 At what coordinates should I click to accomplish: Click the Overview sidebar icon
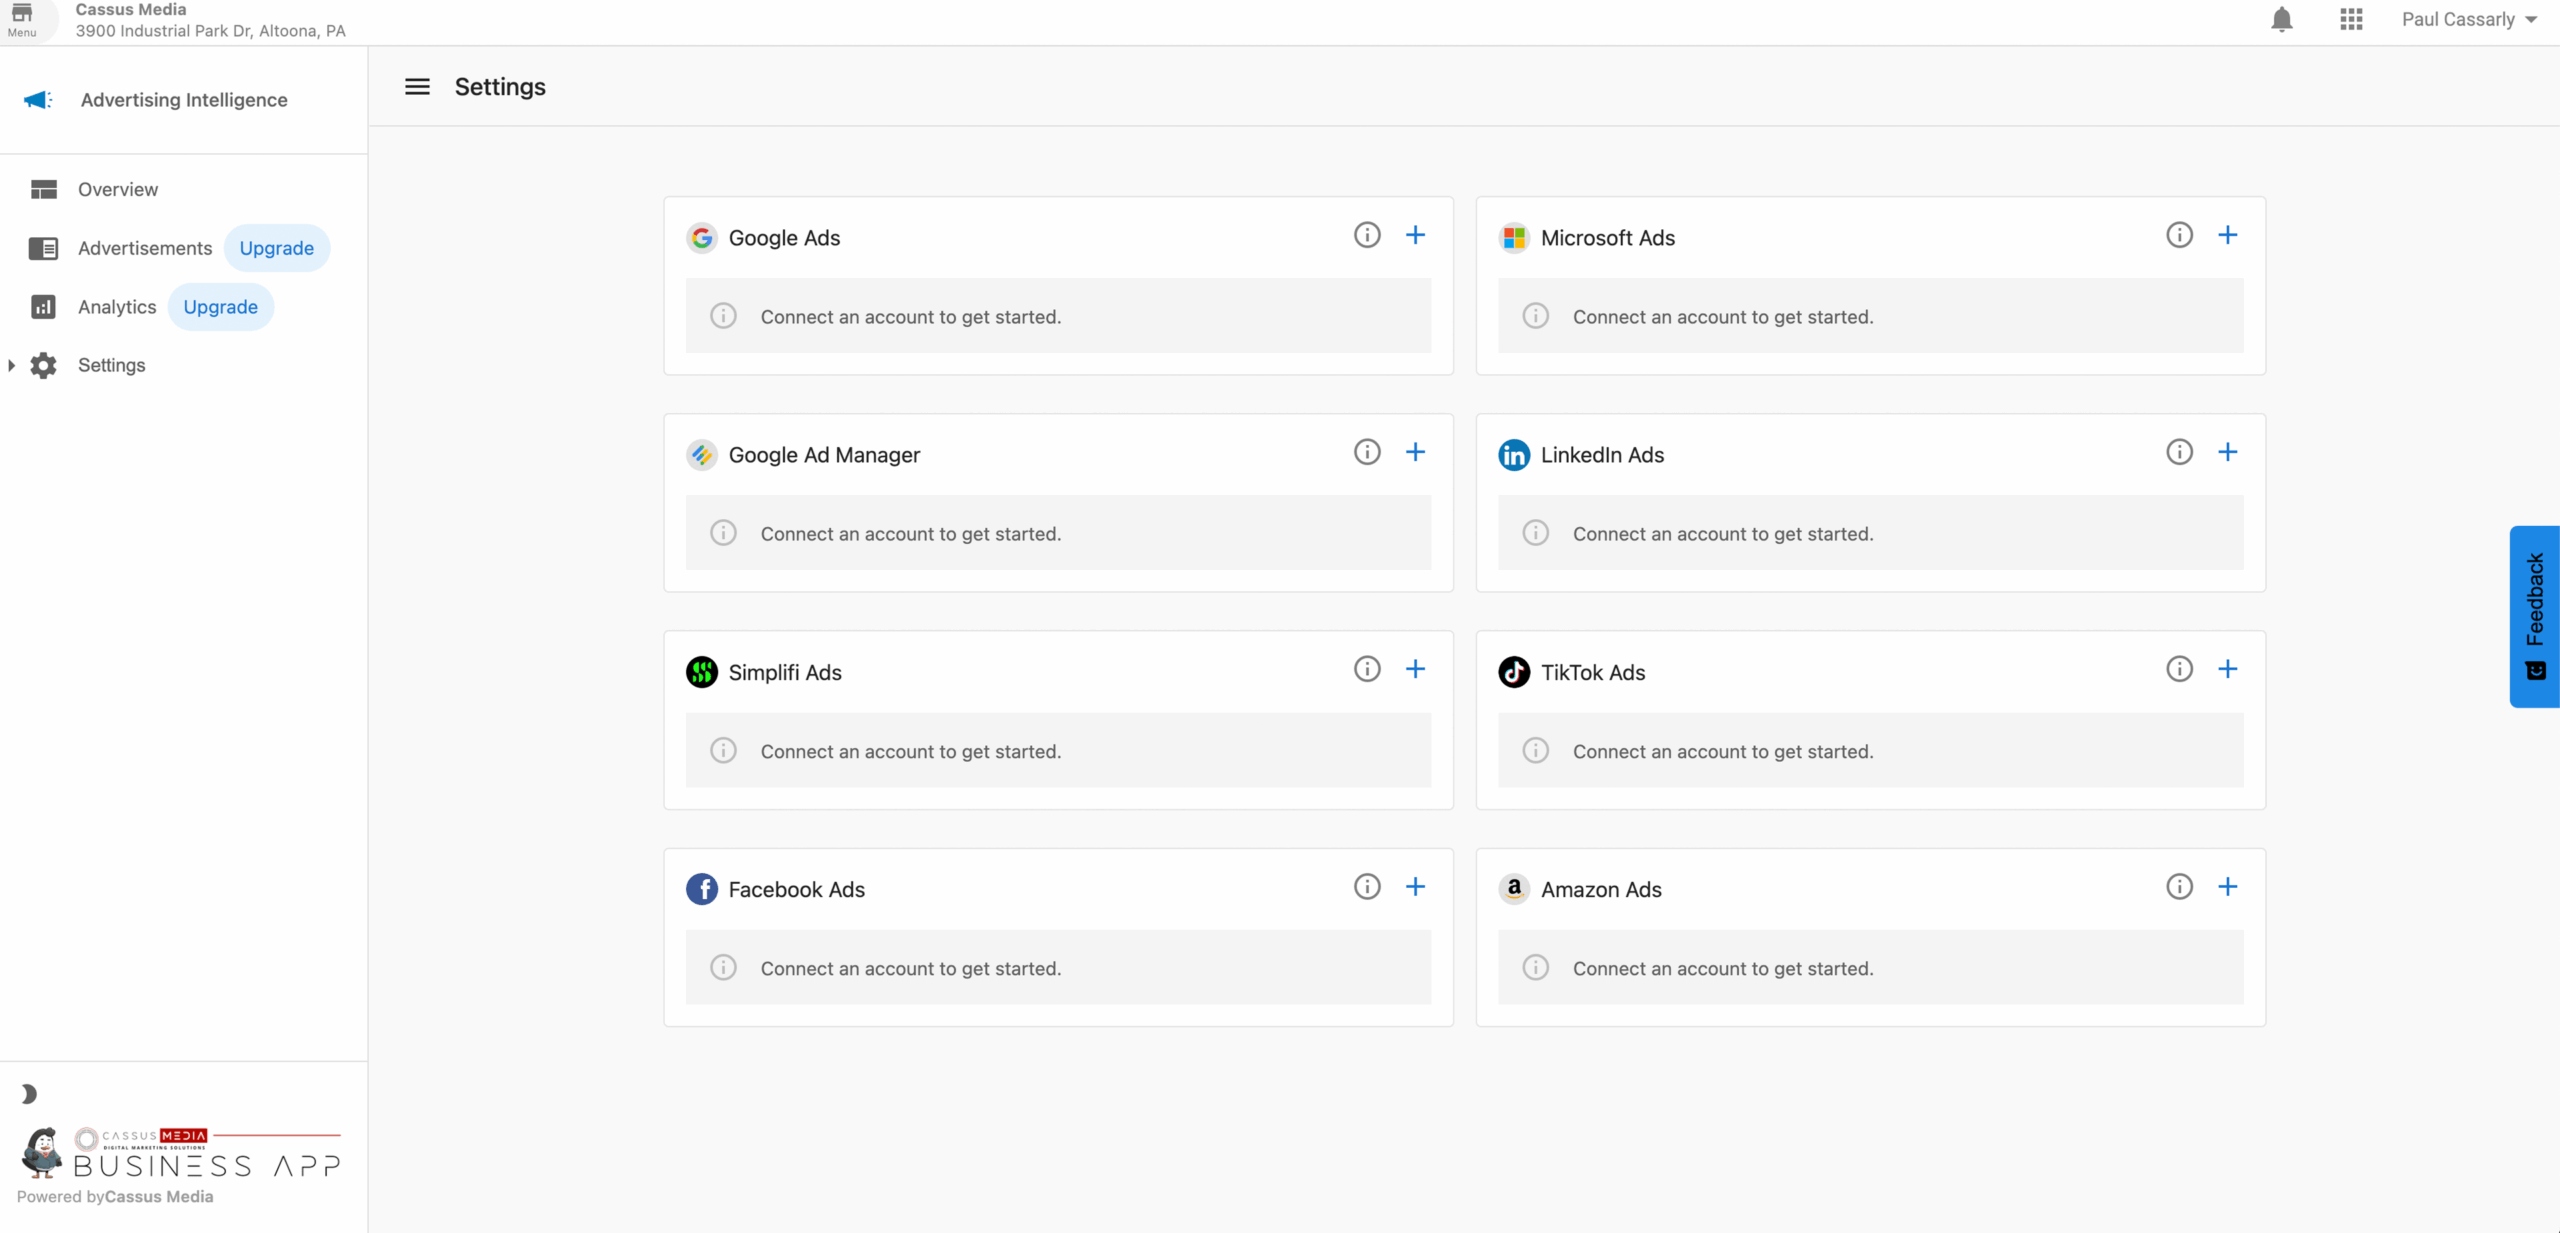tap(44, 190)
